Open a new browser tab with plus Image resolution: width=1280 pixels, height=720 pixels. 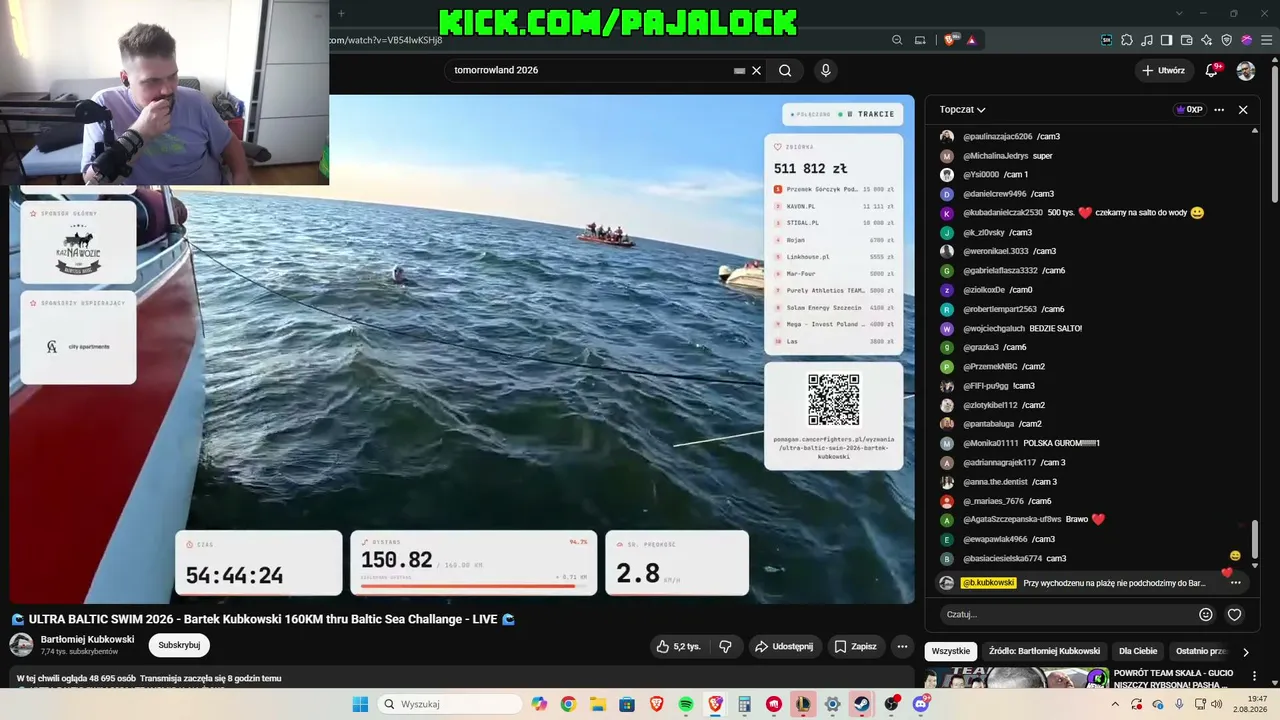point(341,13)
